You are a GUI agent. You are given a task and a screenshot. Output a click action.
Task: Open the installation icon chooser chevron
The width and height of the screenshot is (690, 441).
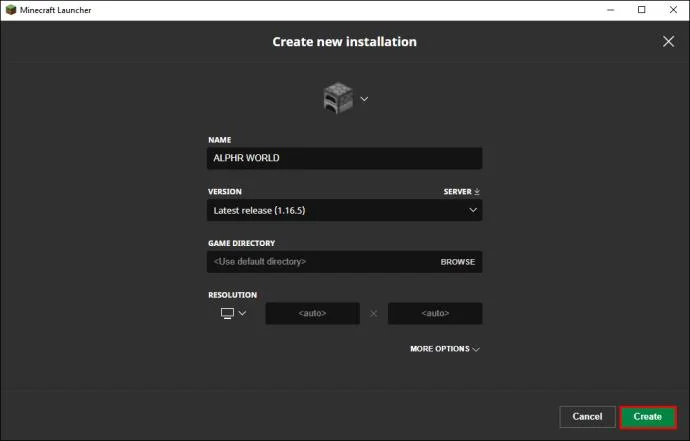pyautogui.click(x=364, y=99)
